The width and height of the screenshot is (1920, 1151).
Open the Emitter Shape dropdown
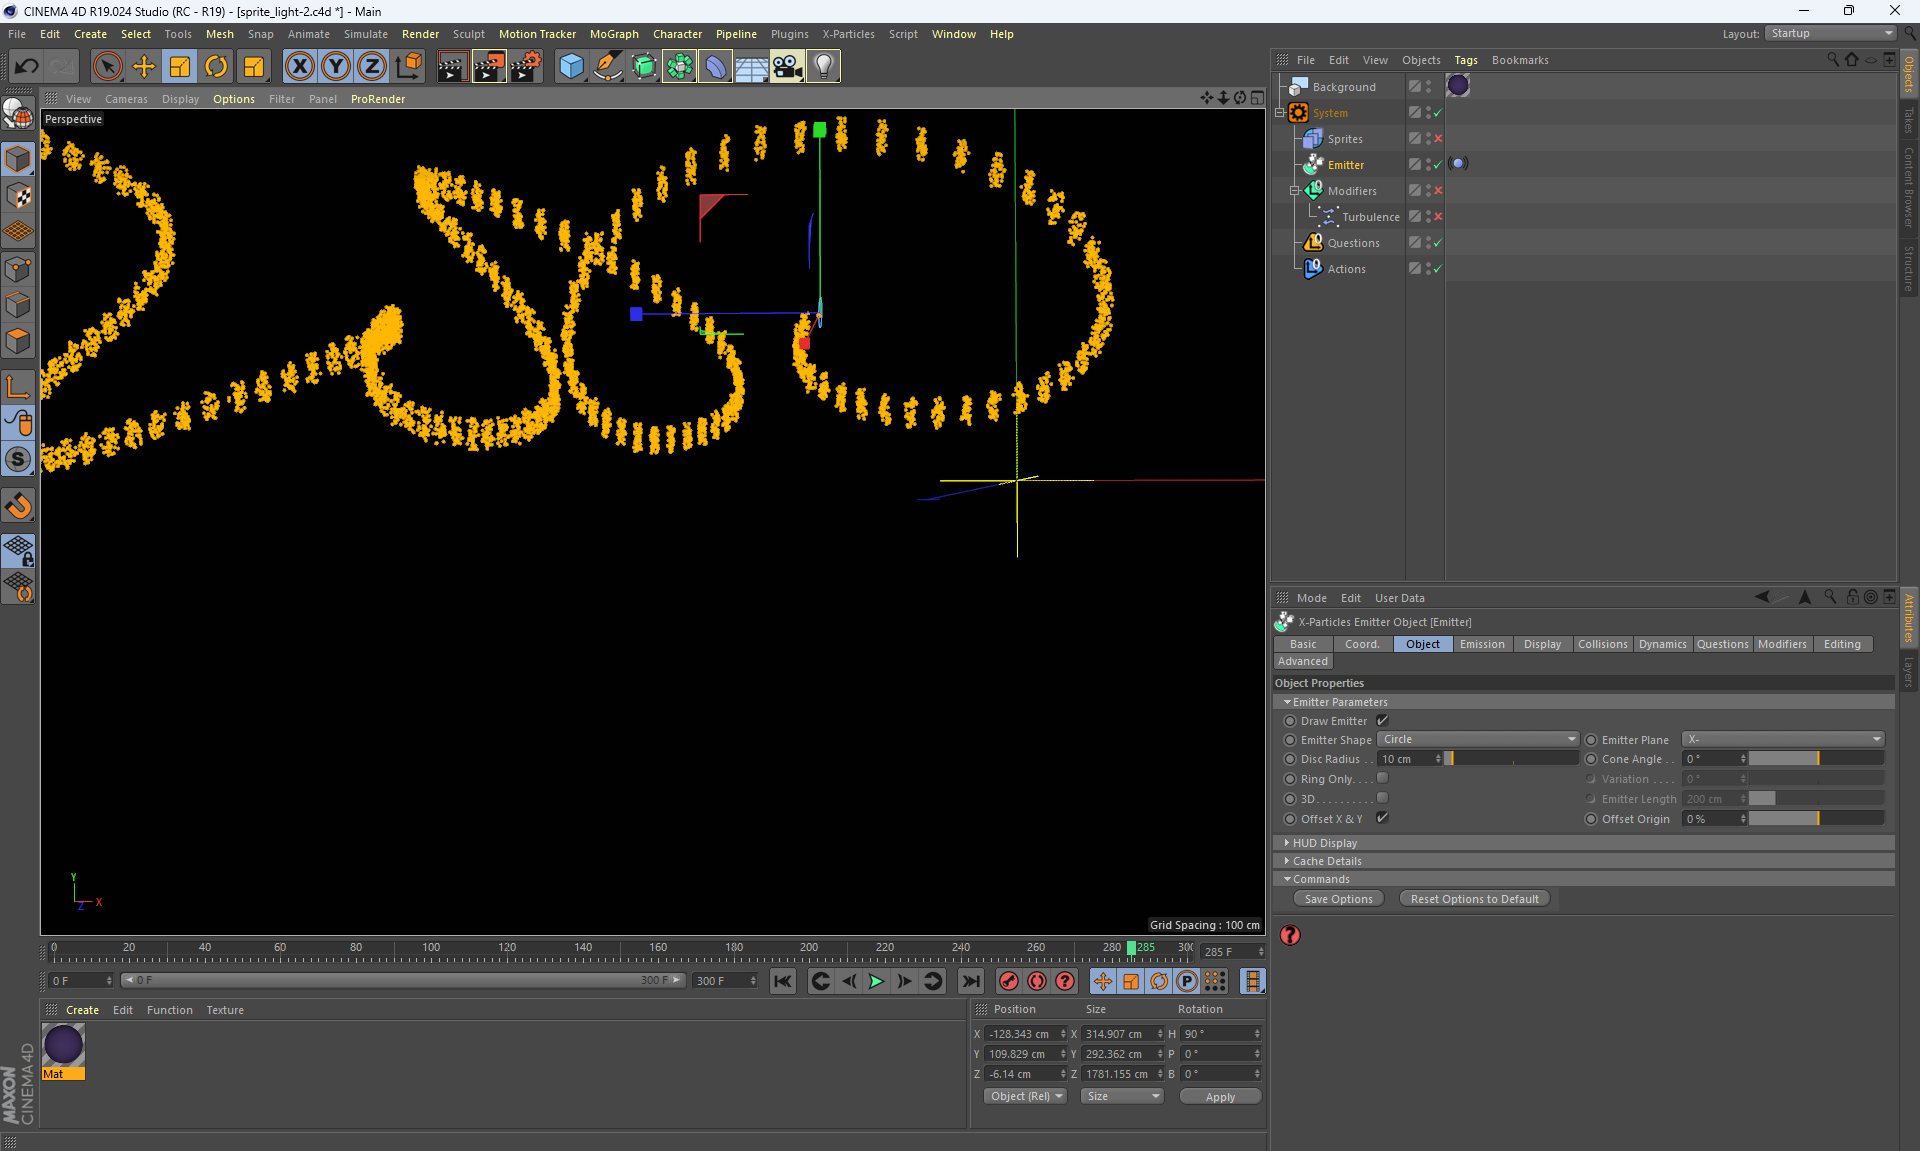1477,740
